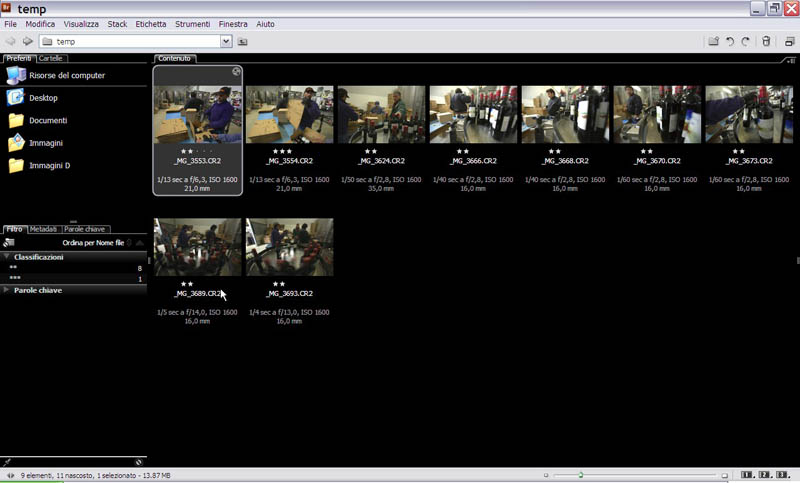This screenshot has height=483, width=800.
Task: Collapse the Classificazioni section
Action: coord(7,257)
